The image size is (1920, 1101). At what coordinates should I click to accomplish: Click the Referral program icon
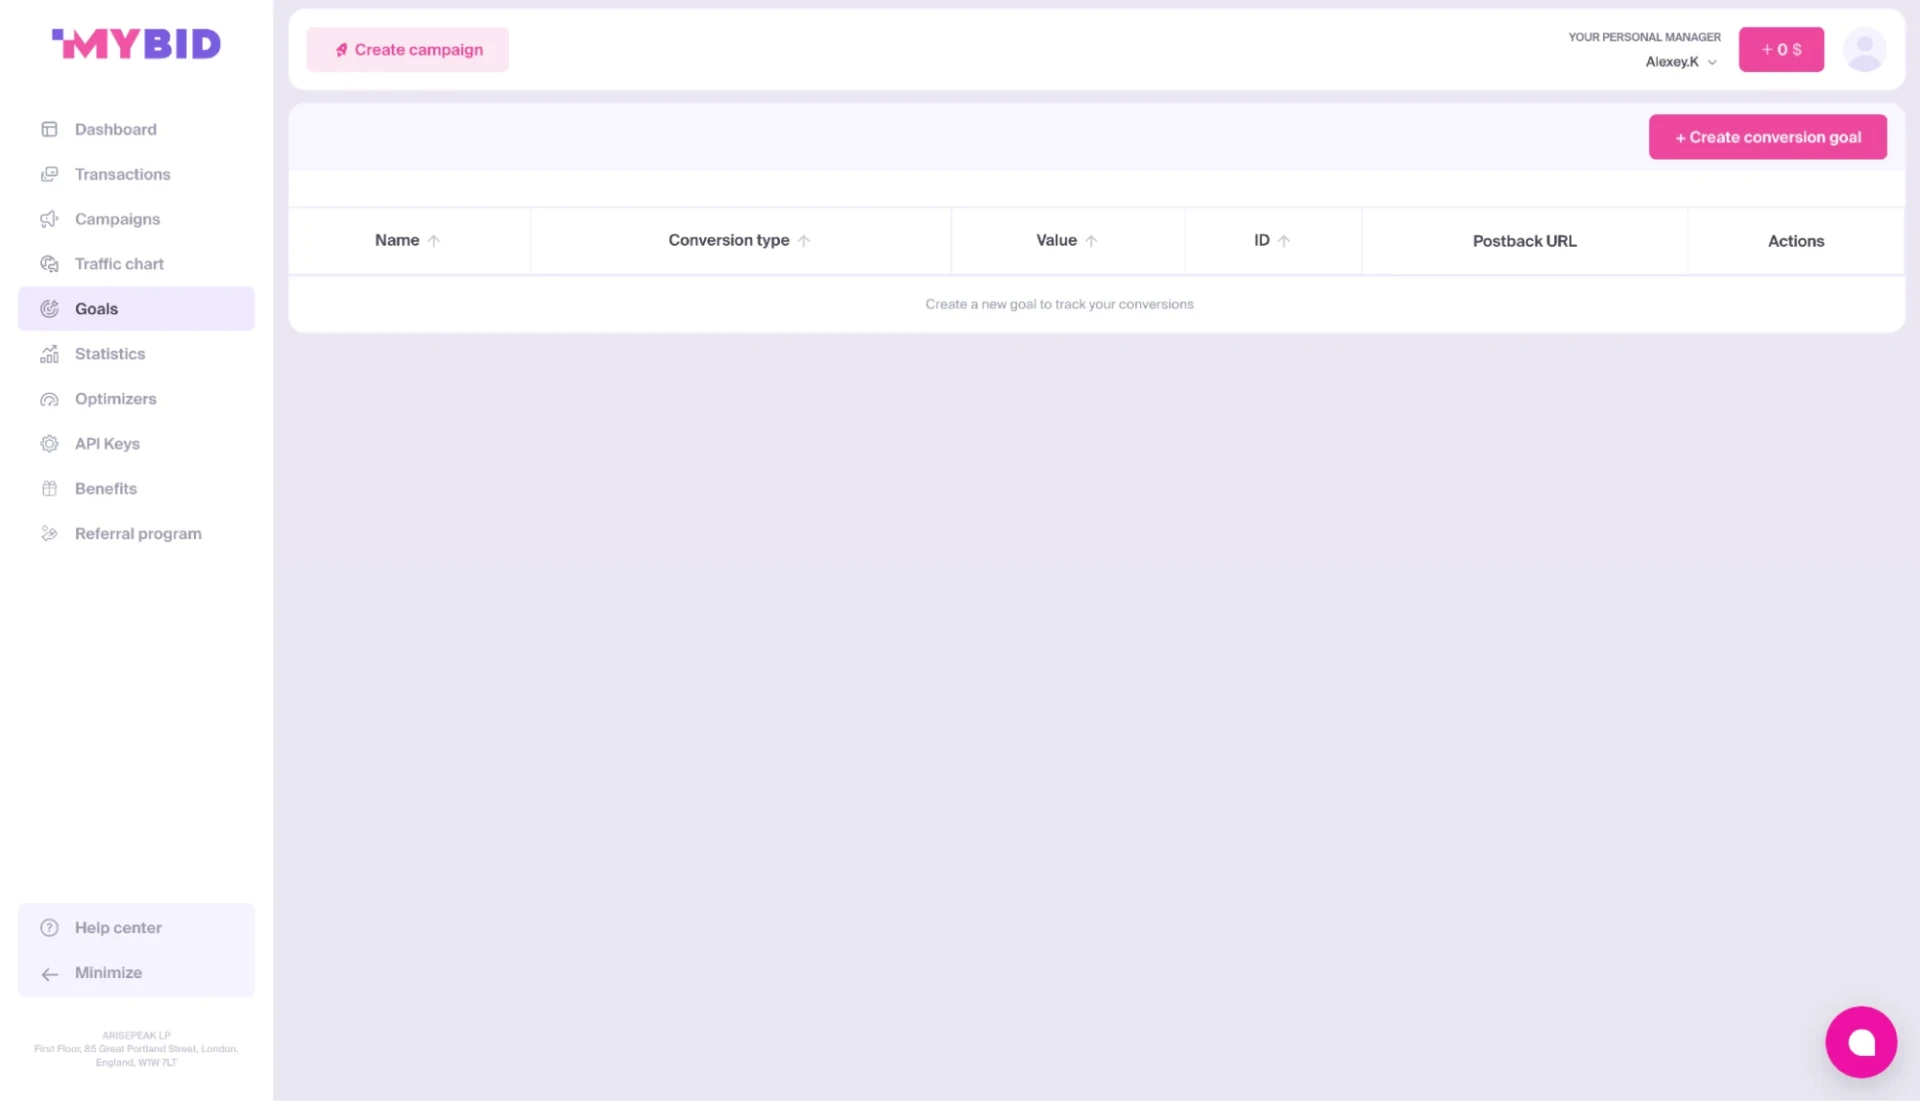tap(49, 534)
